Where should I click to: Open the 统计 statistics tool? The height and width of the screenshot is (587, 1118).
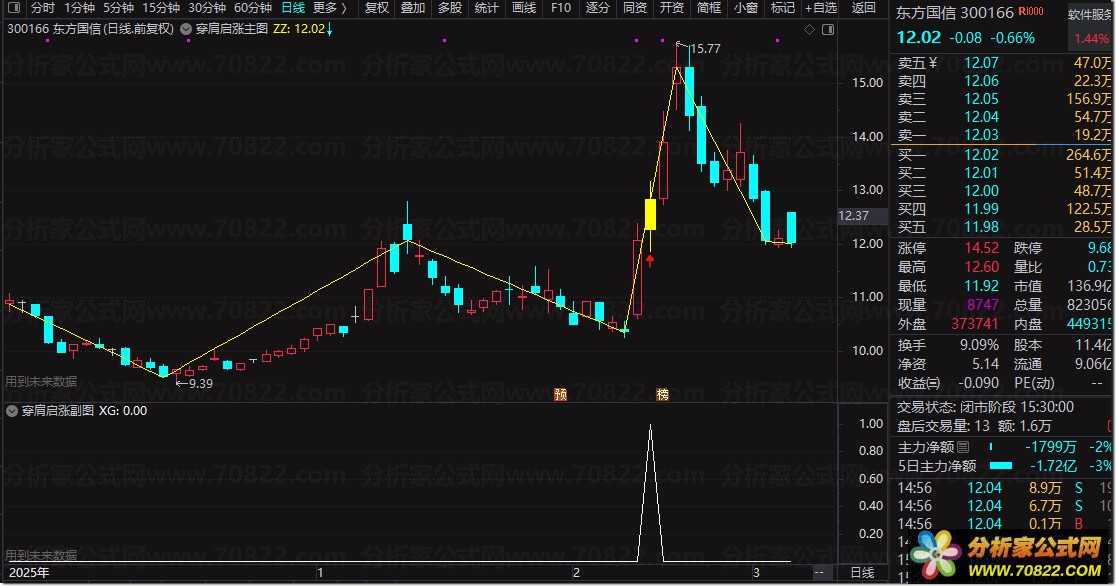pyautogui.click(x=486, y=8)
